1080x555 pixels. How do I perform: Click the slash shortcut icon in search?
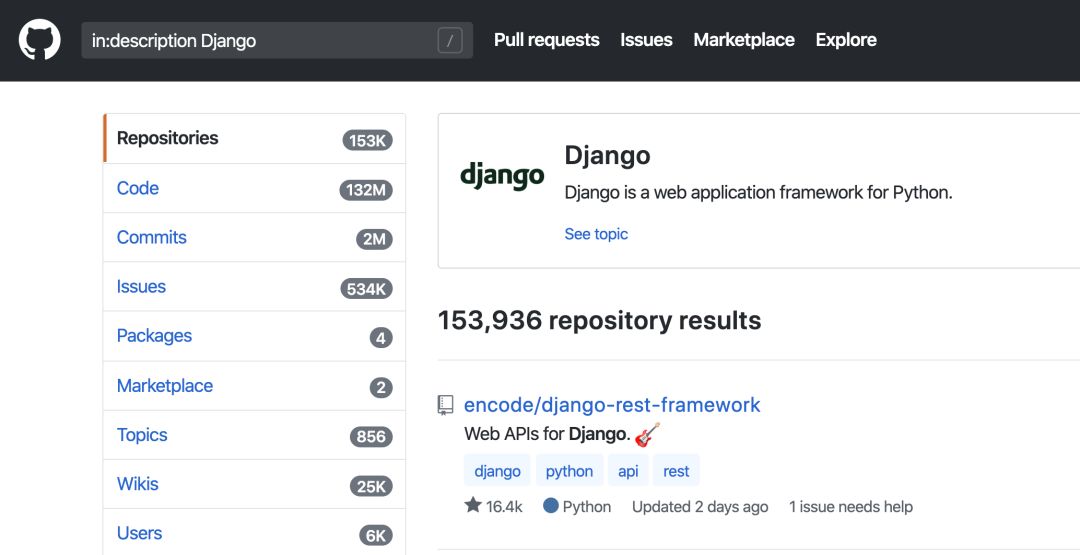[450, 41]
